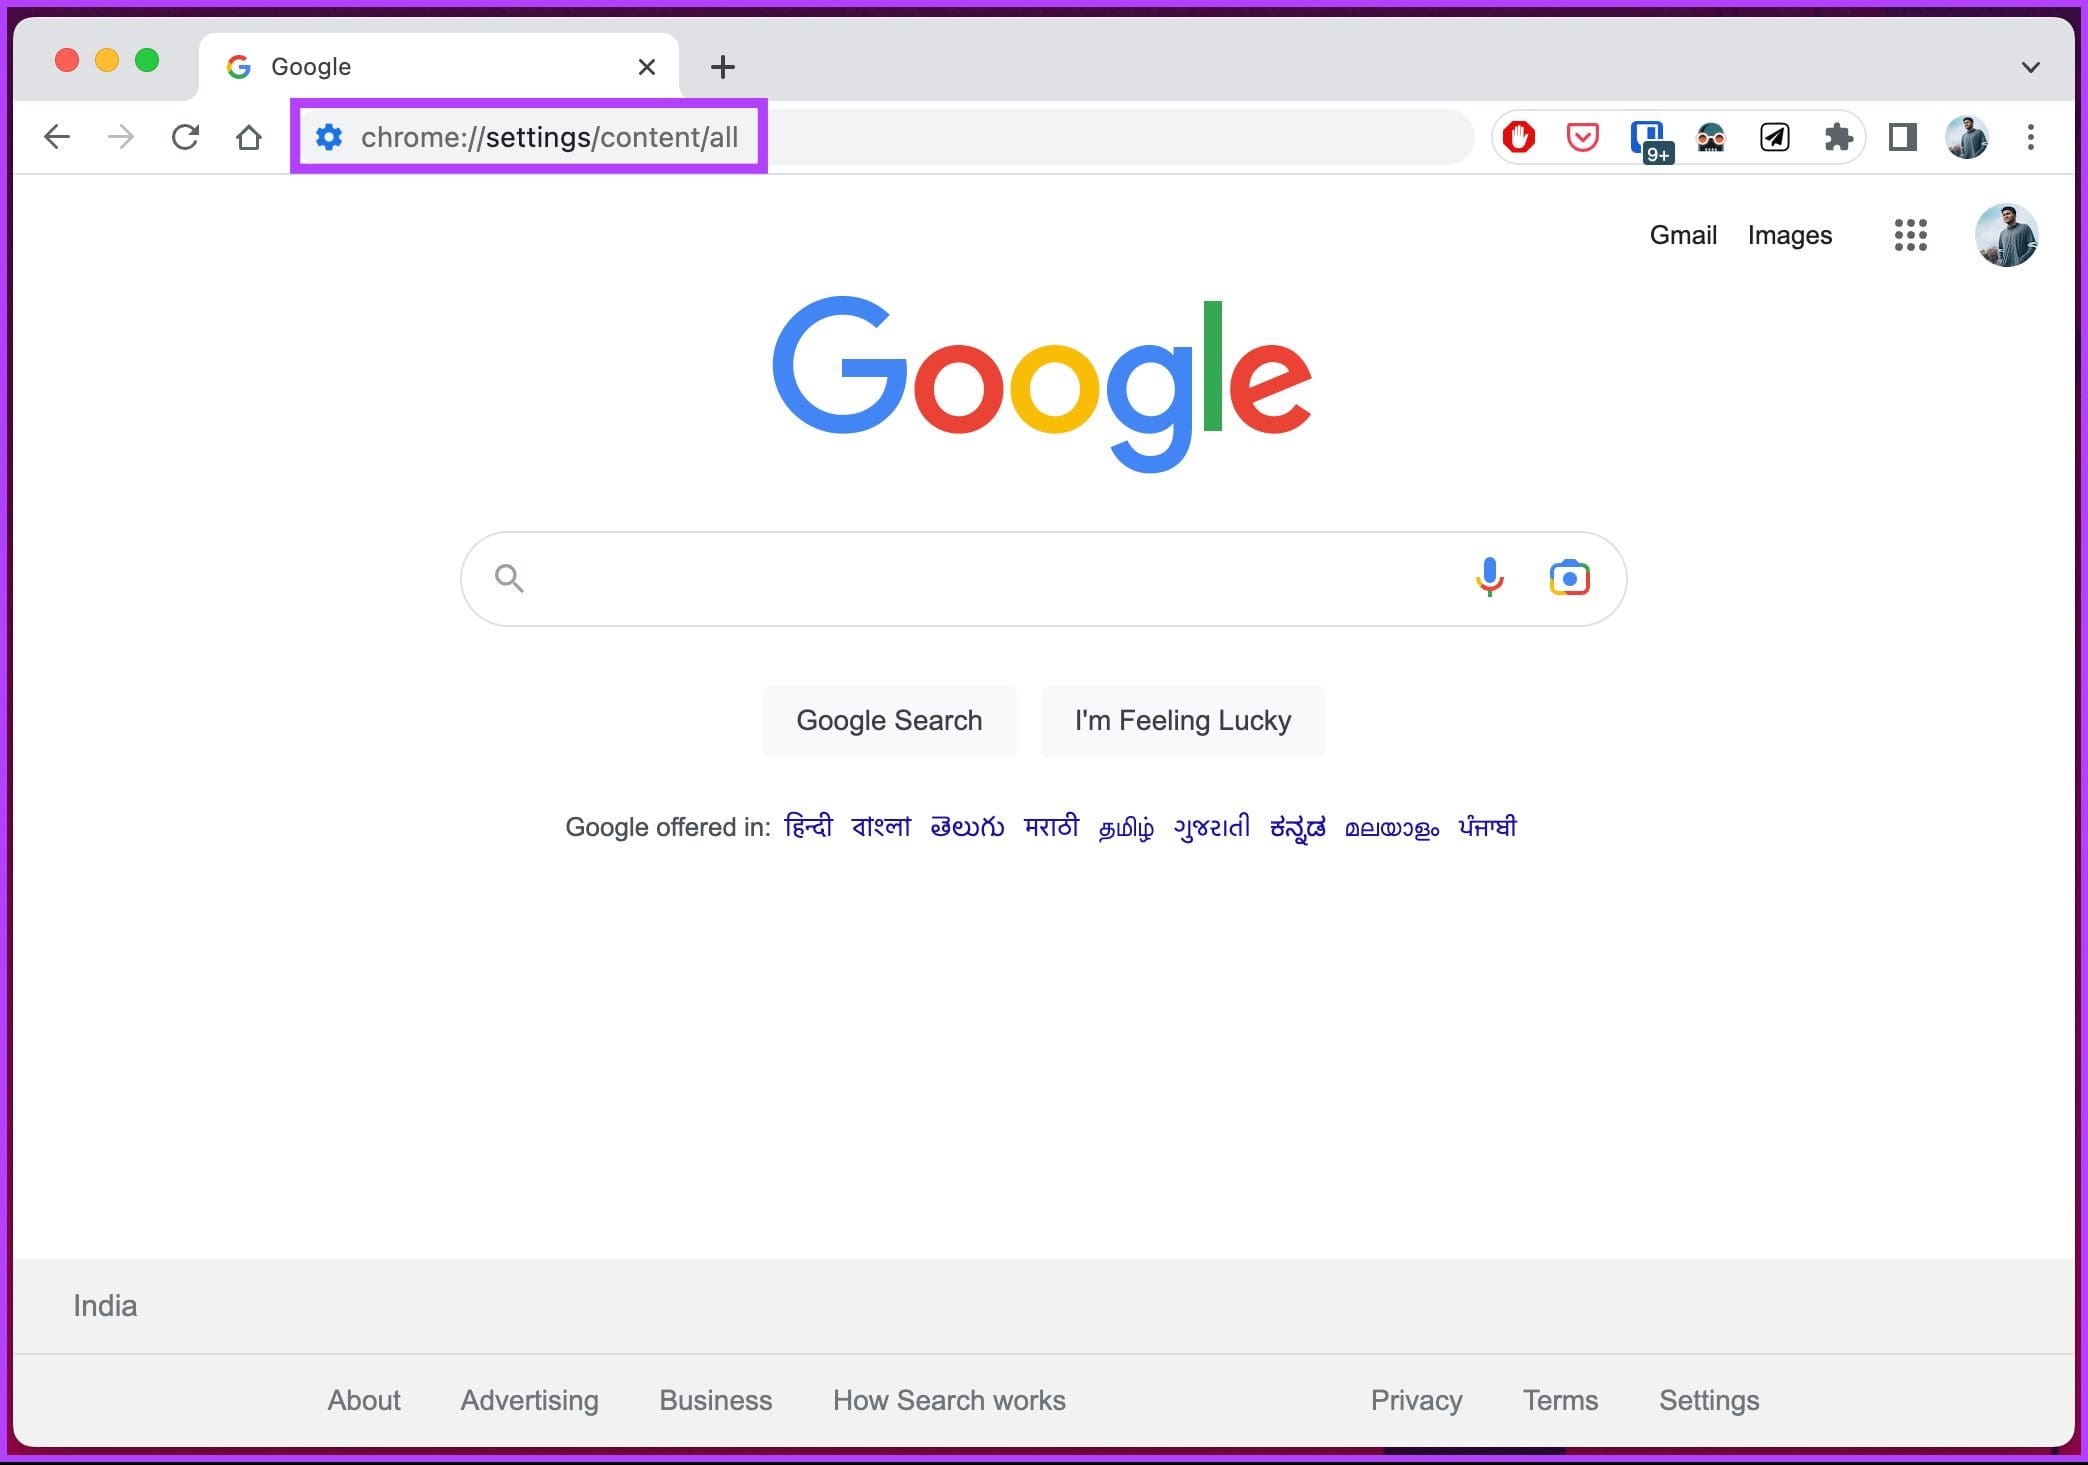Switch Google to ಕನ್ನಡ
Image resolution: width=2088 pixels, height=1465 pixels.
click(x=1297, y=828)
